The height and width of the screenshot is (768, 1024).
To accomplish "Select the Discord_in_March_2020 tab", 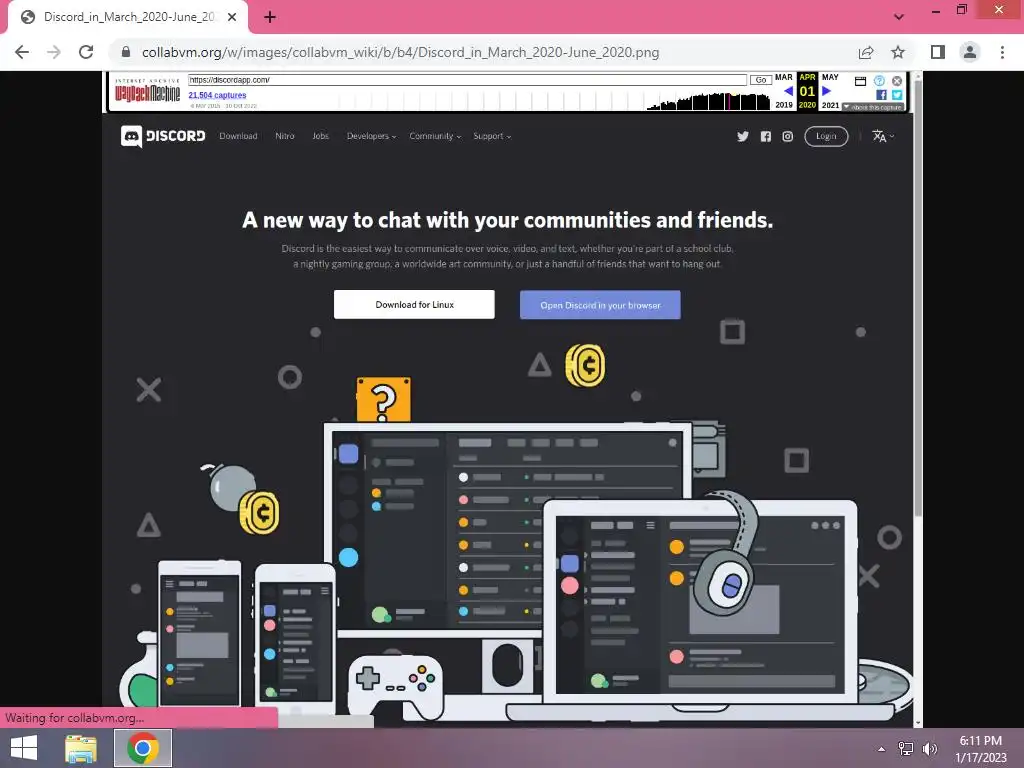I will tap(128, 17).
